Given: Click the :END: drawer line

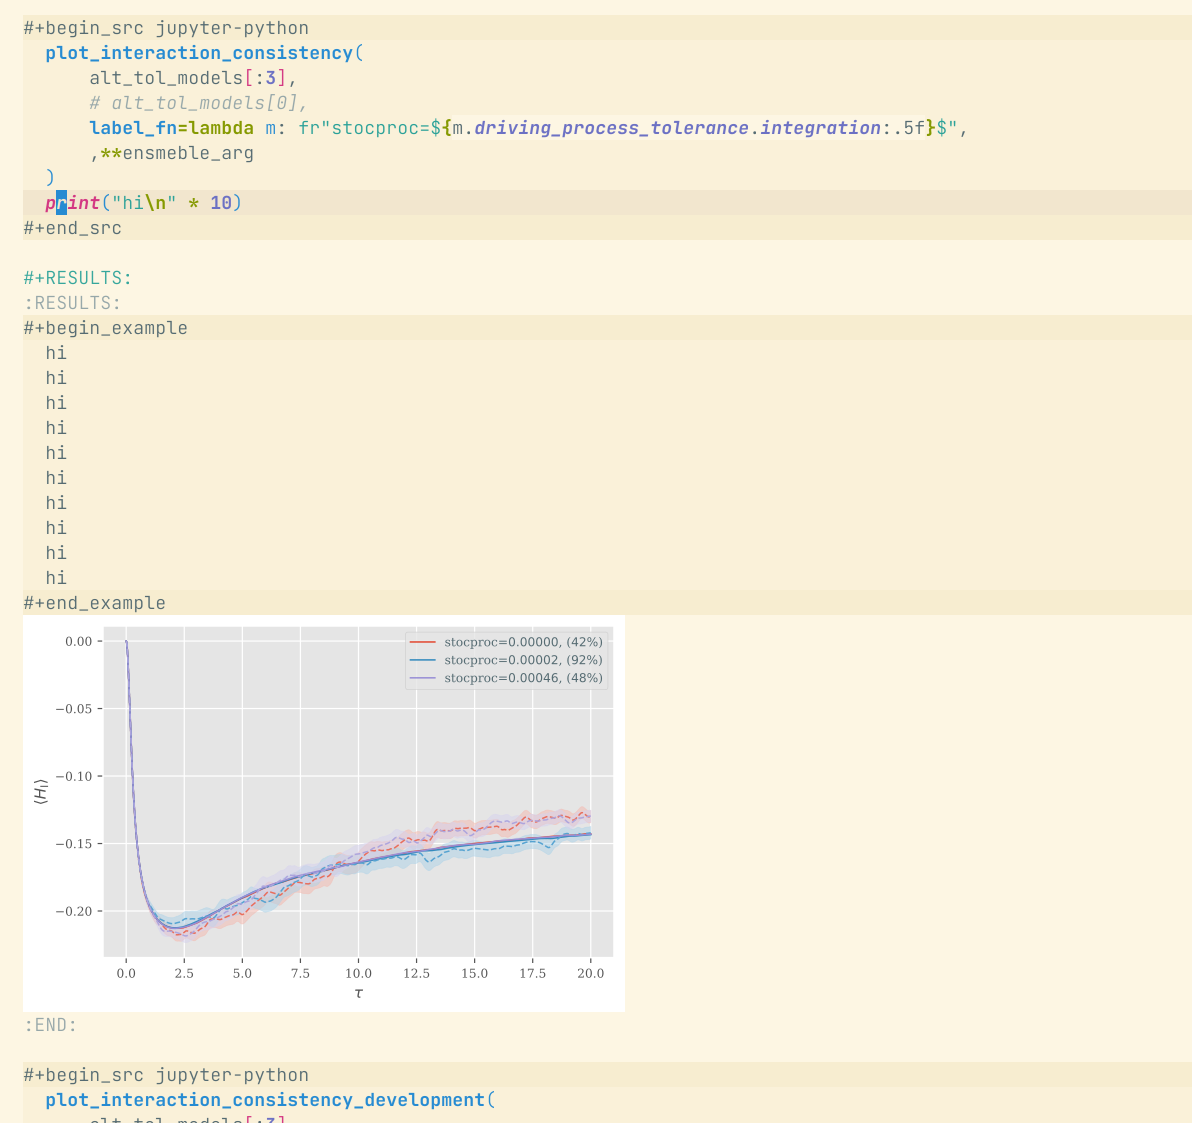Looking at the screenshot, I should [x=50, y=1026].
